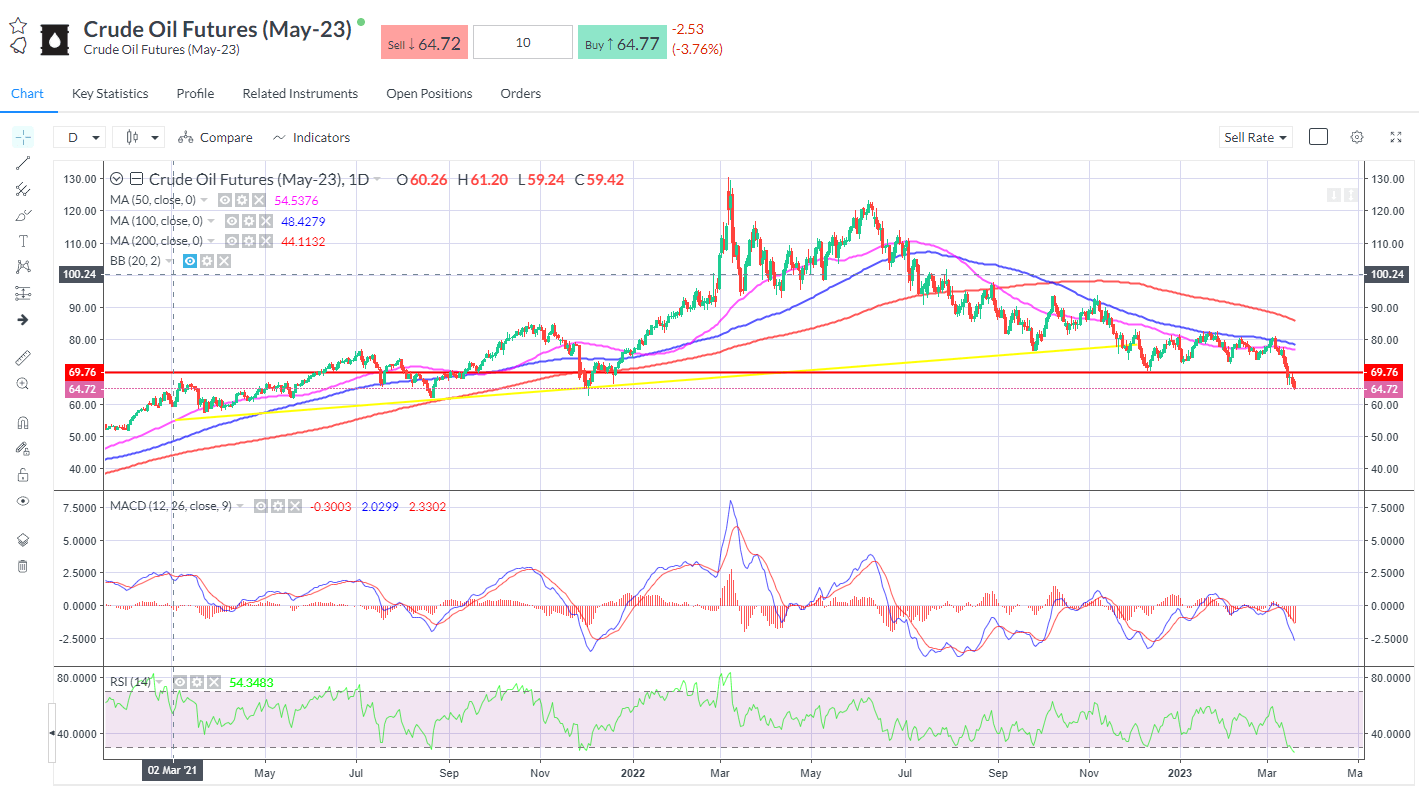
Task: Click the Buy 64.77 button
Action: click(622, 42)
